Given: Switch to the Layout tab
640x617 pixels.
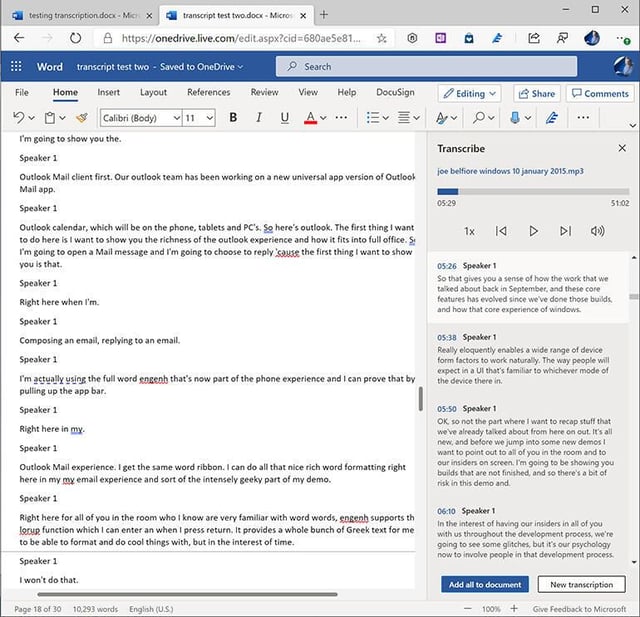Looking at the screenshot, I should click(x=153, y=92).
